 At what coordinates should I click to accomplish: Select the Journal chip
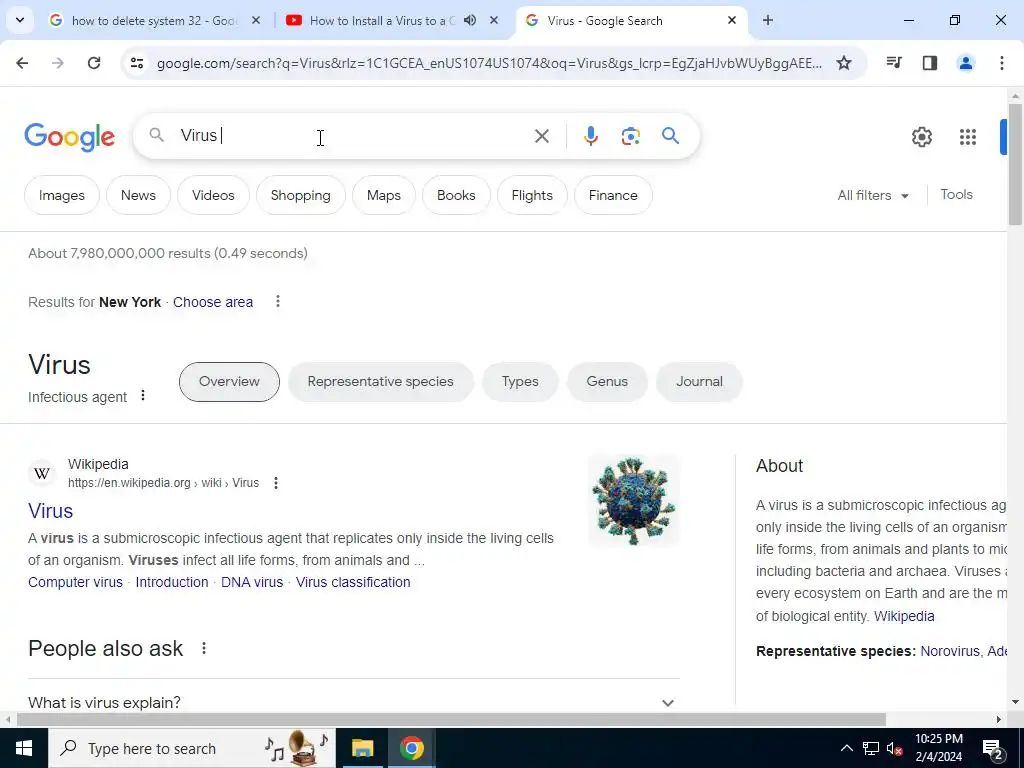pos(699,381)
